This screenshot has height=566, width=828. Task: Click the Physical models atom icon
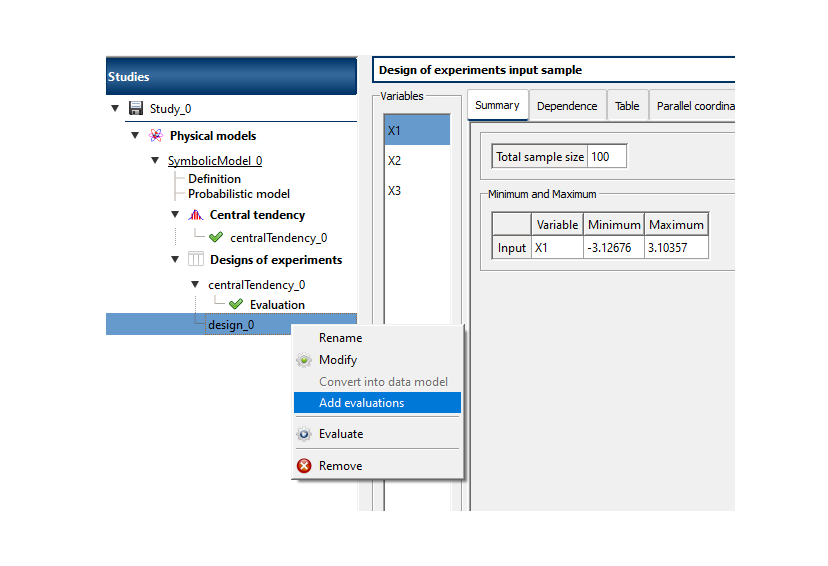[x=155, y=135]
